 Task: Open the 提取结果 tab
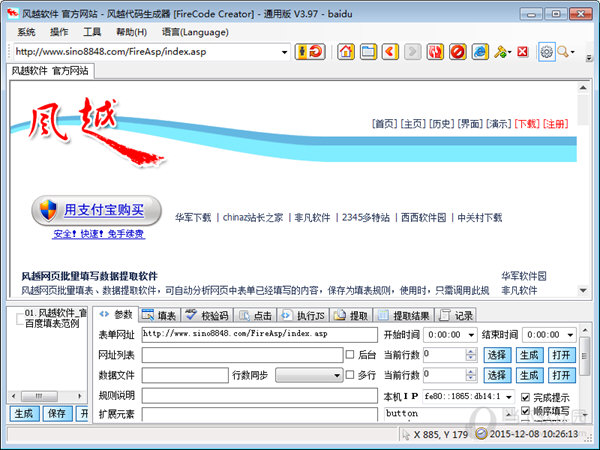coord(404,315)
